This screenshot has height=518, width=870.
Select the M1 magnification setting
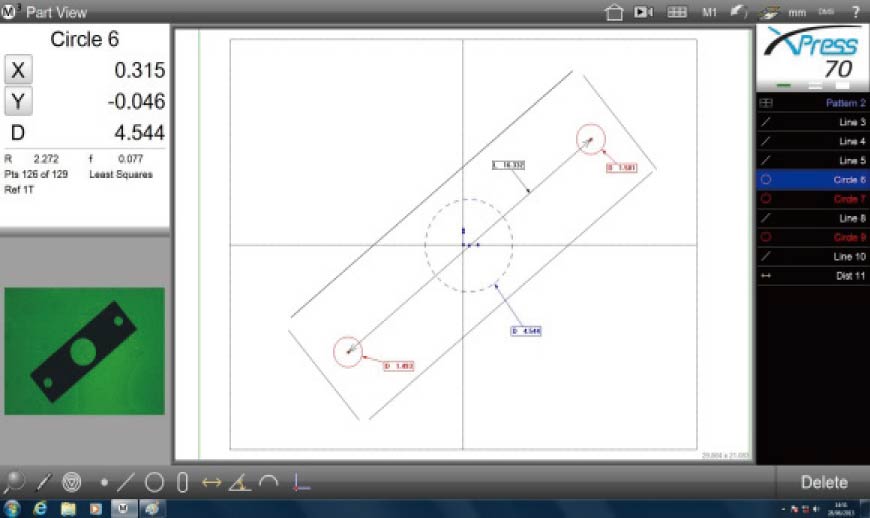point(709,12)
